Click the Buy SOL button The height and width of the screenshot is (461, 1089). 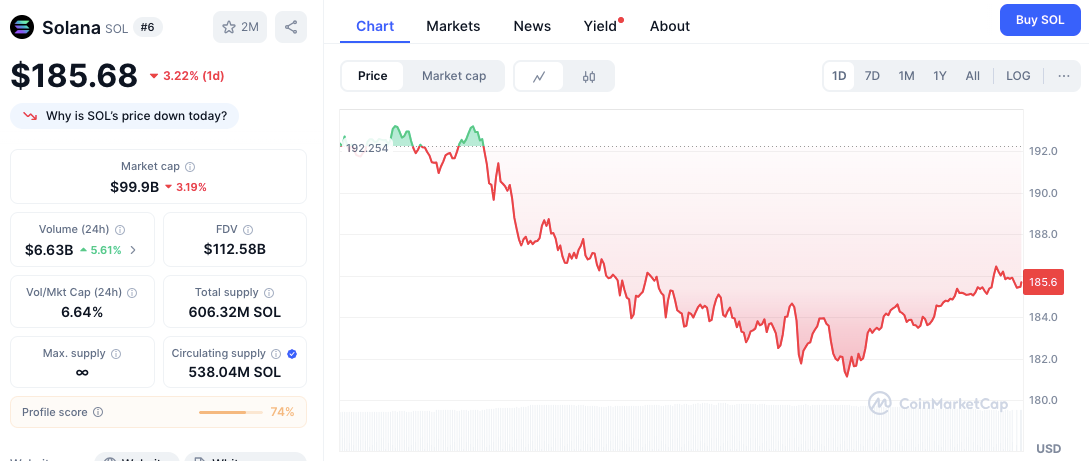[1040, 19]
